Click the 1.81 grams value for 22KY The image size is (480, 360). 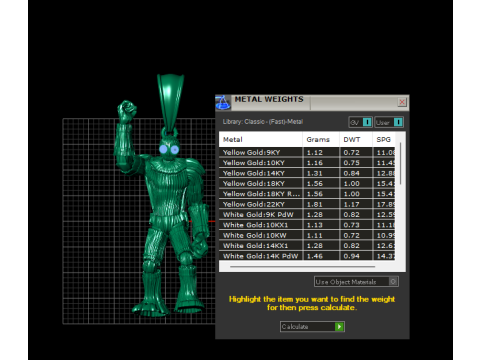[315, 204]
